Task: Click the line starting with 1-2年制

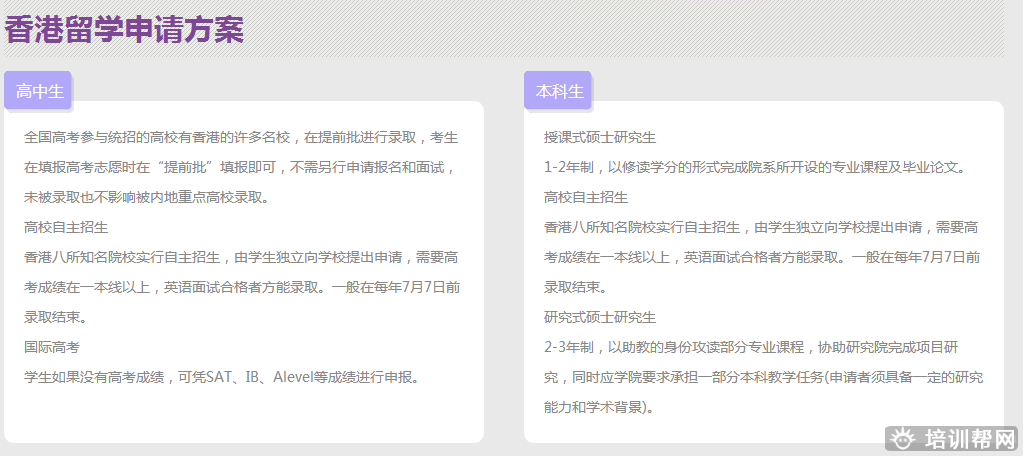Action: coord(754,167)
